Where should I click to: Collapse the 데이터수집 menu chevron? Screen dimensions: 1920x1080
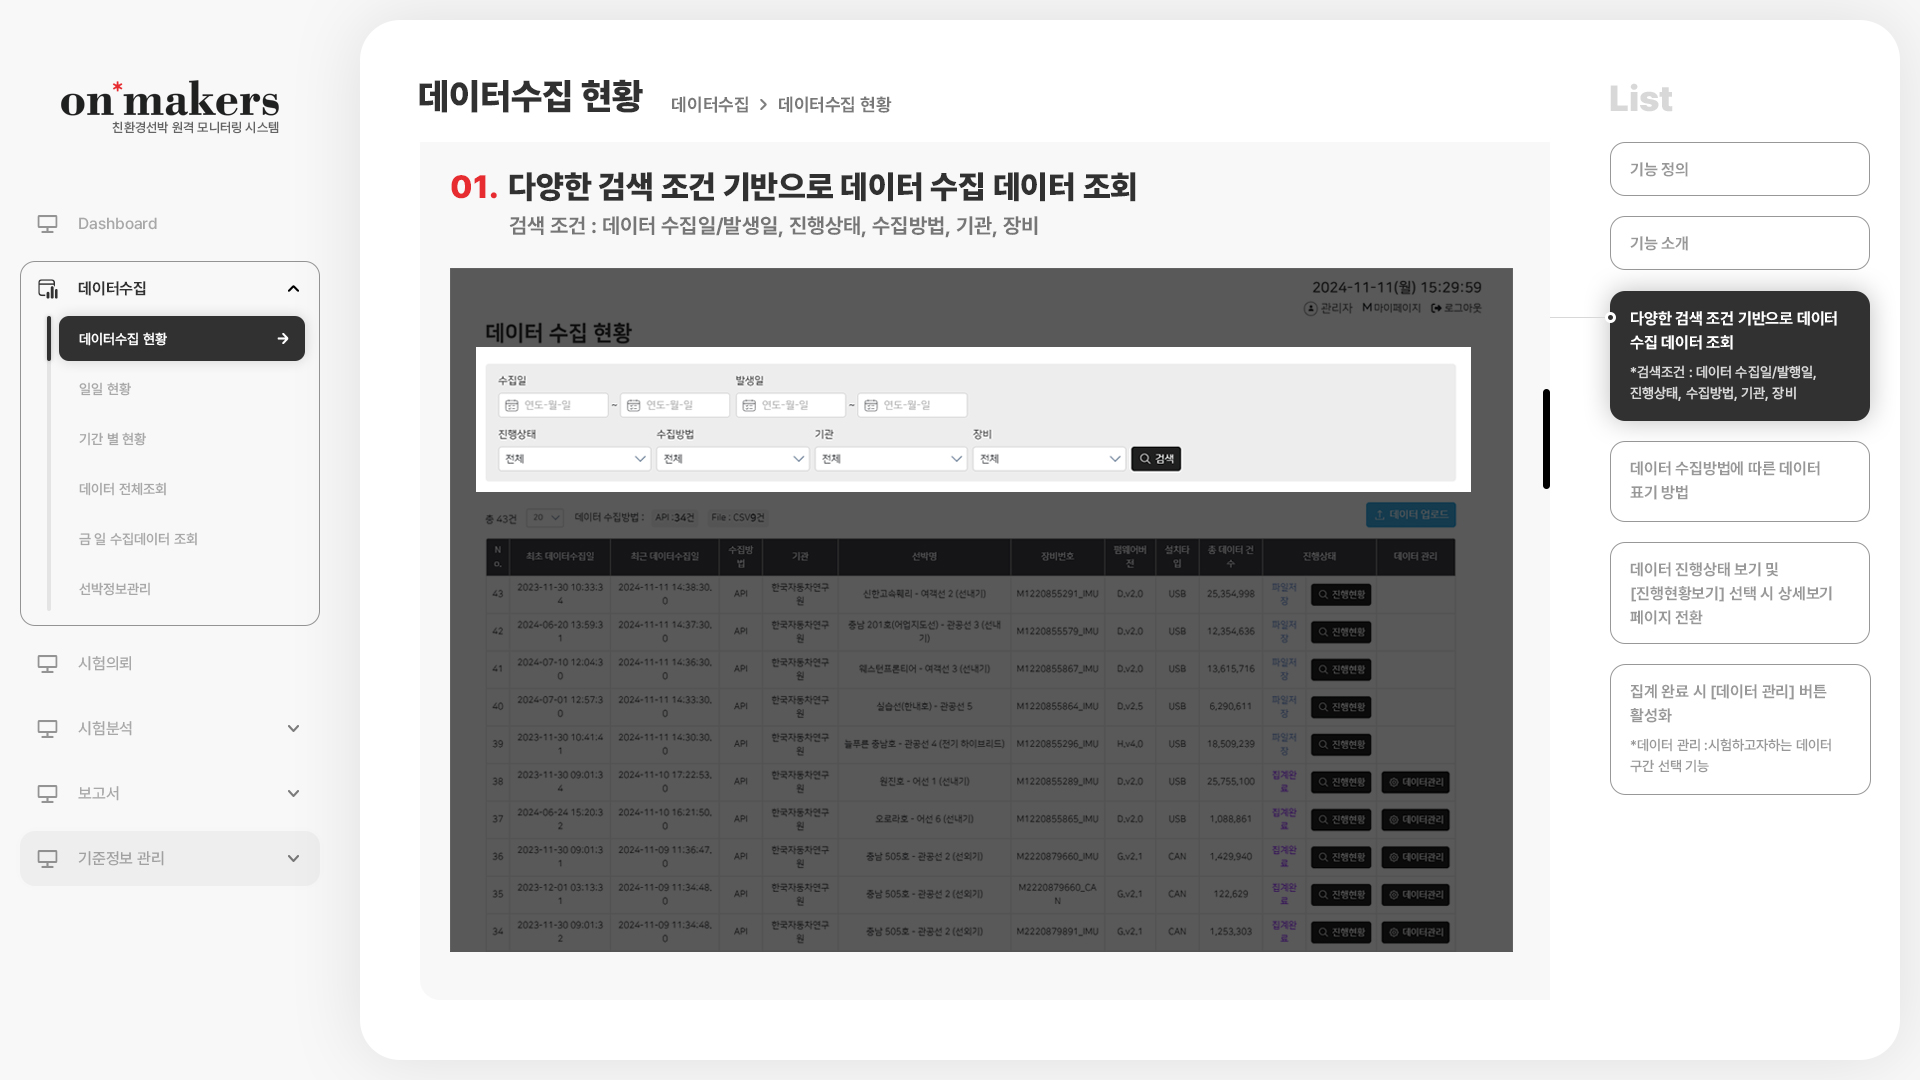(x=293, y=289)
